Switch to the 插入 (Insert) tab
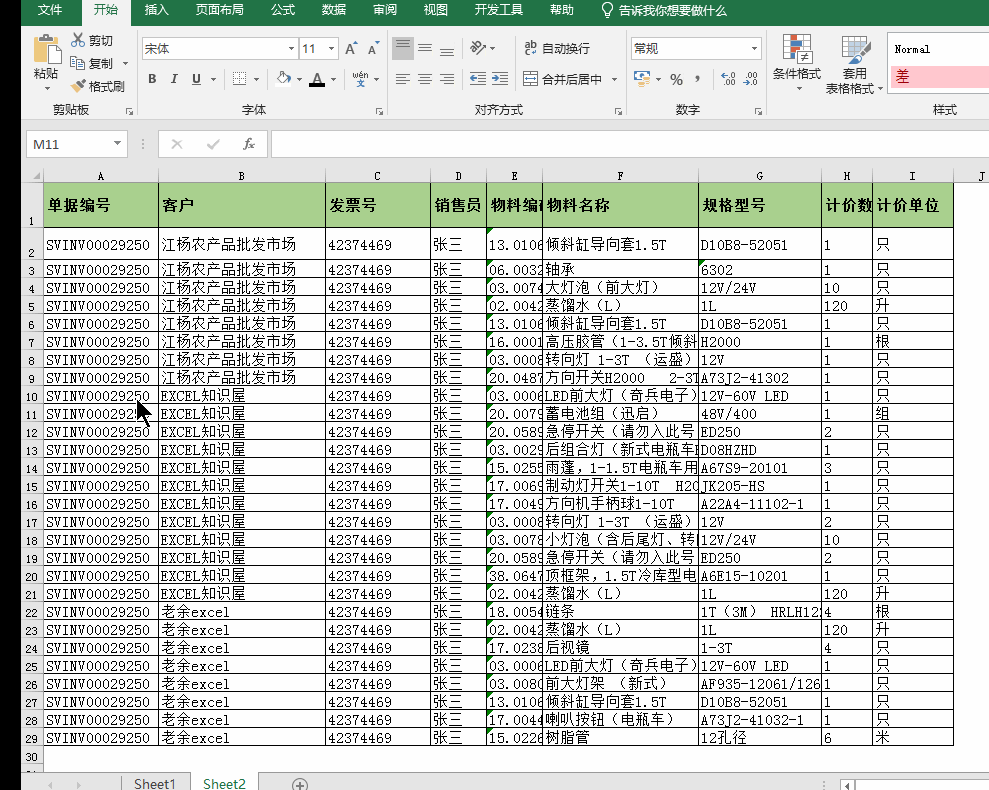 [x=156, y=10]
